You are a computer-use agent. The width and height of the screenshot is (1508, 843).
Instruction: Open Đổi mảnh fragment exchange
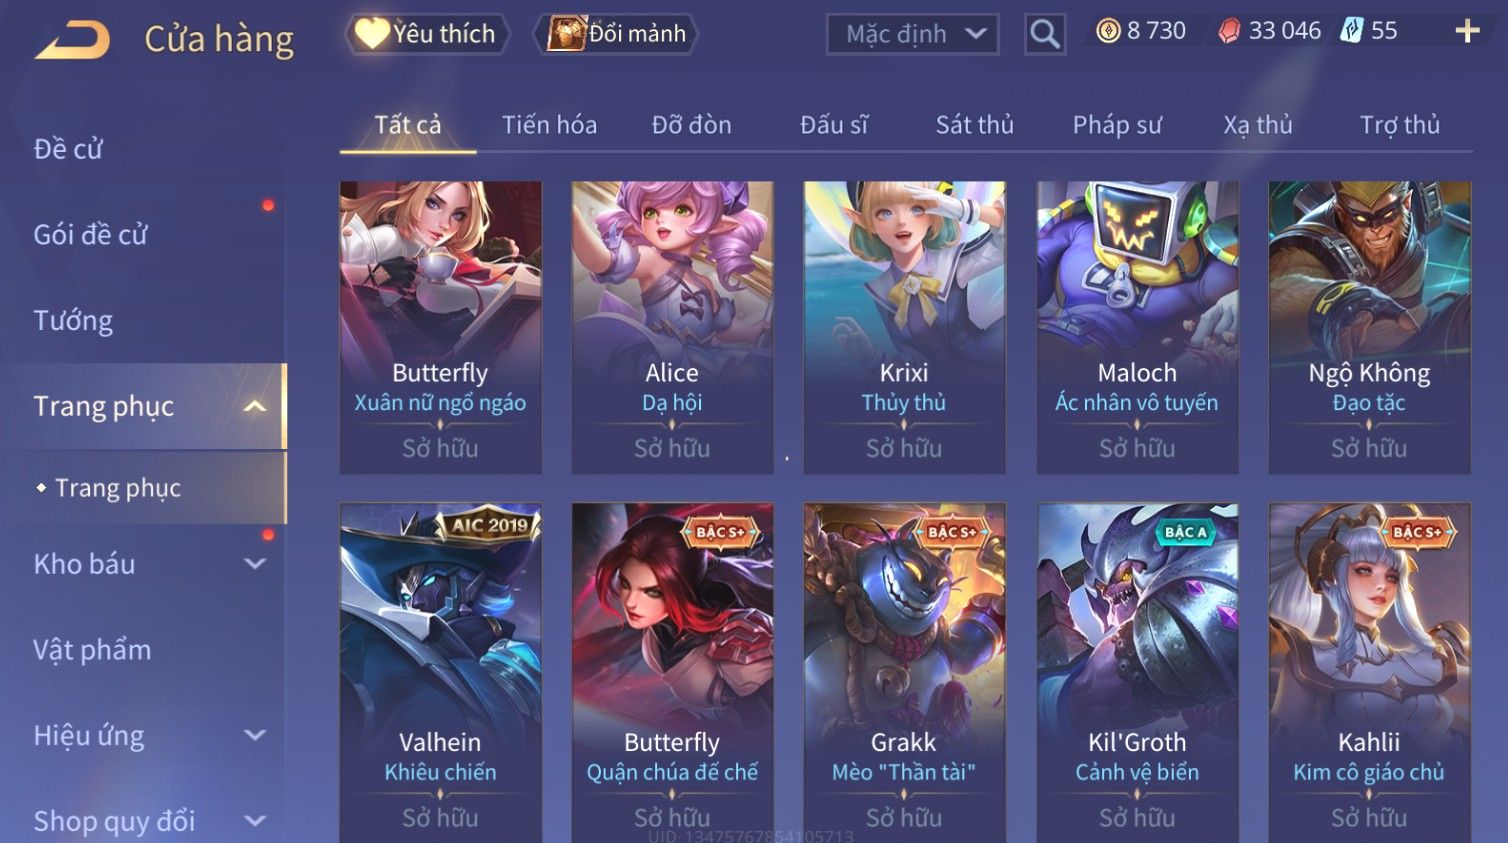click(617, 34)
